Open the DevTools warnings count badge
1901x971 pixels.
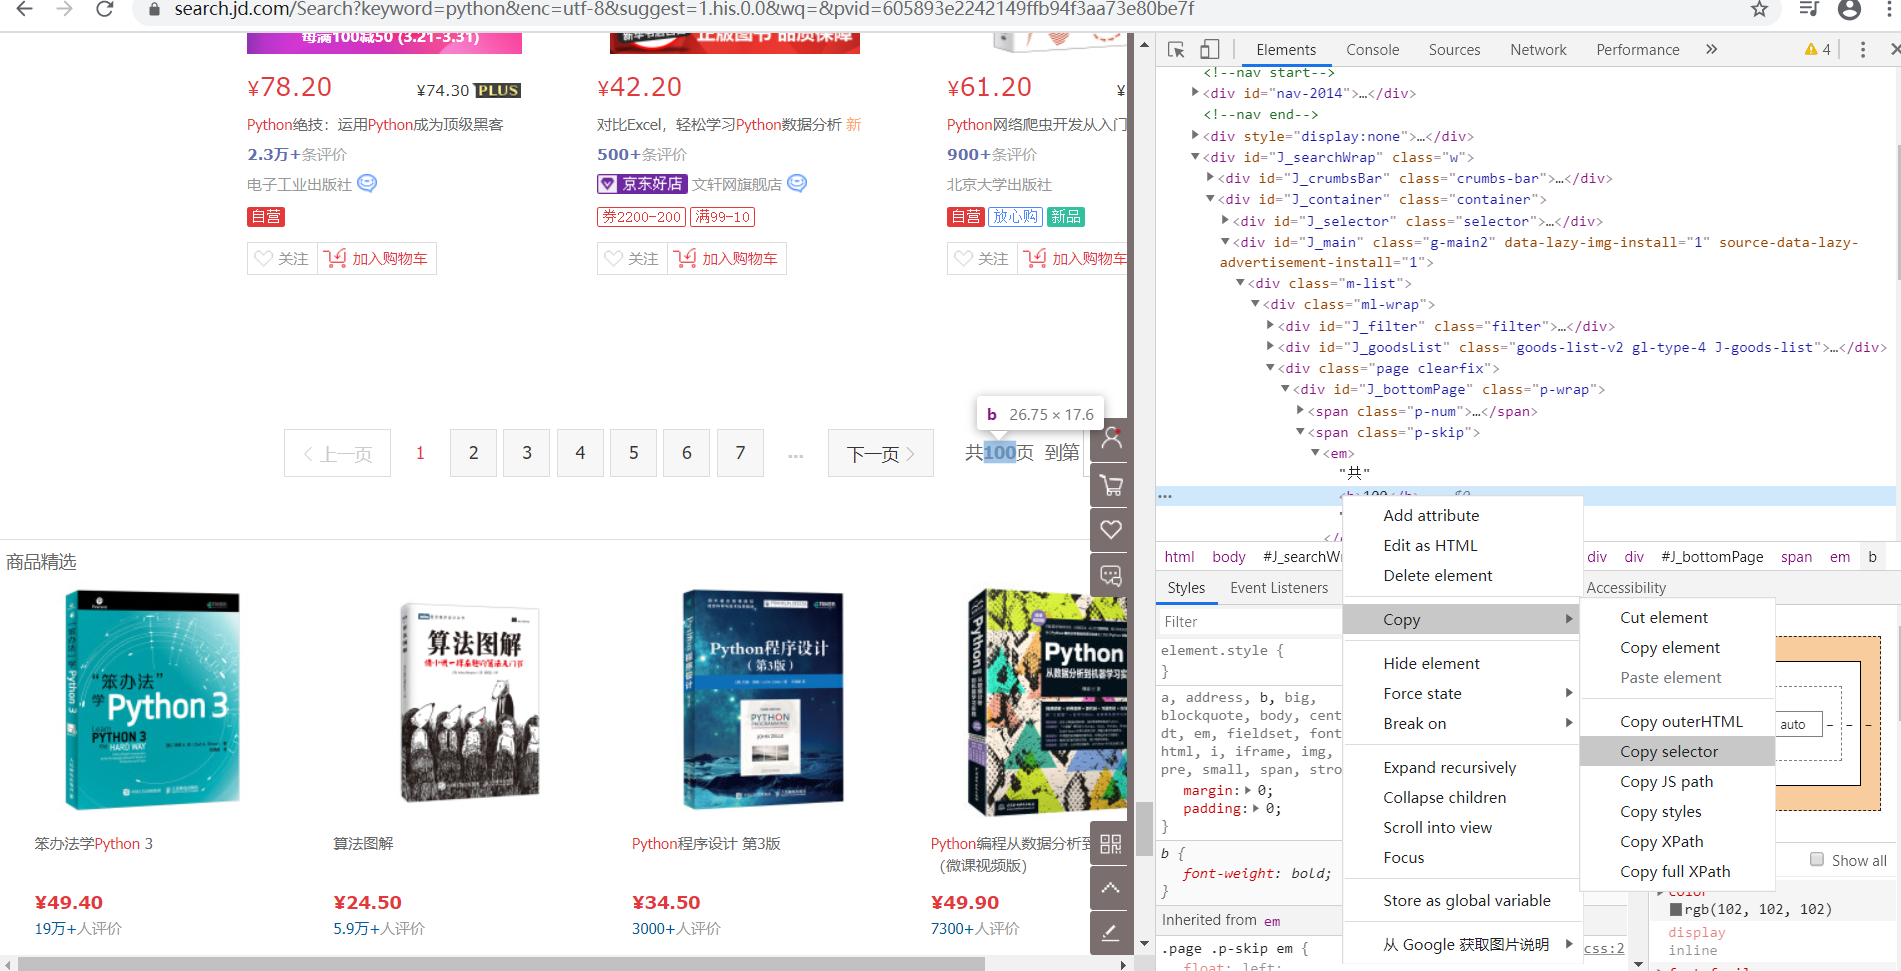(1818, 49)
